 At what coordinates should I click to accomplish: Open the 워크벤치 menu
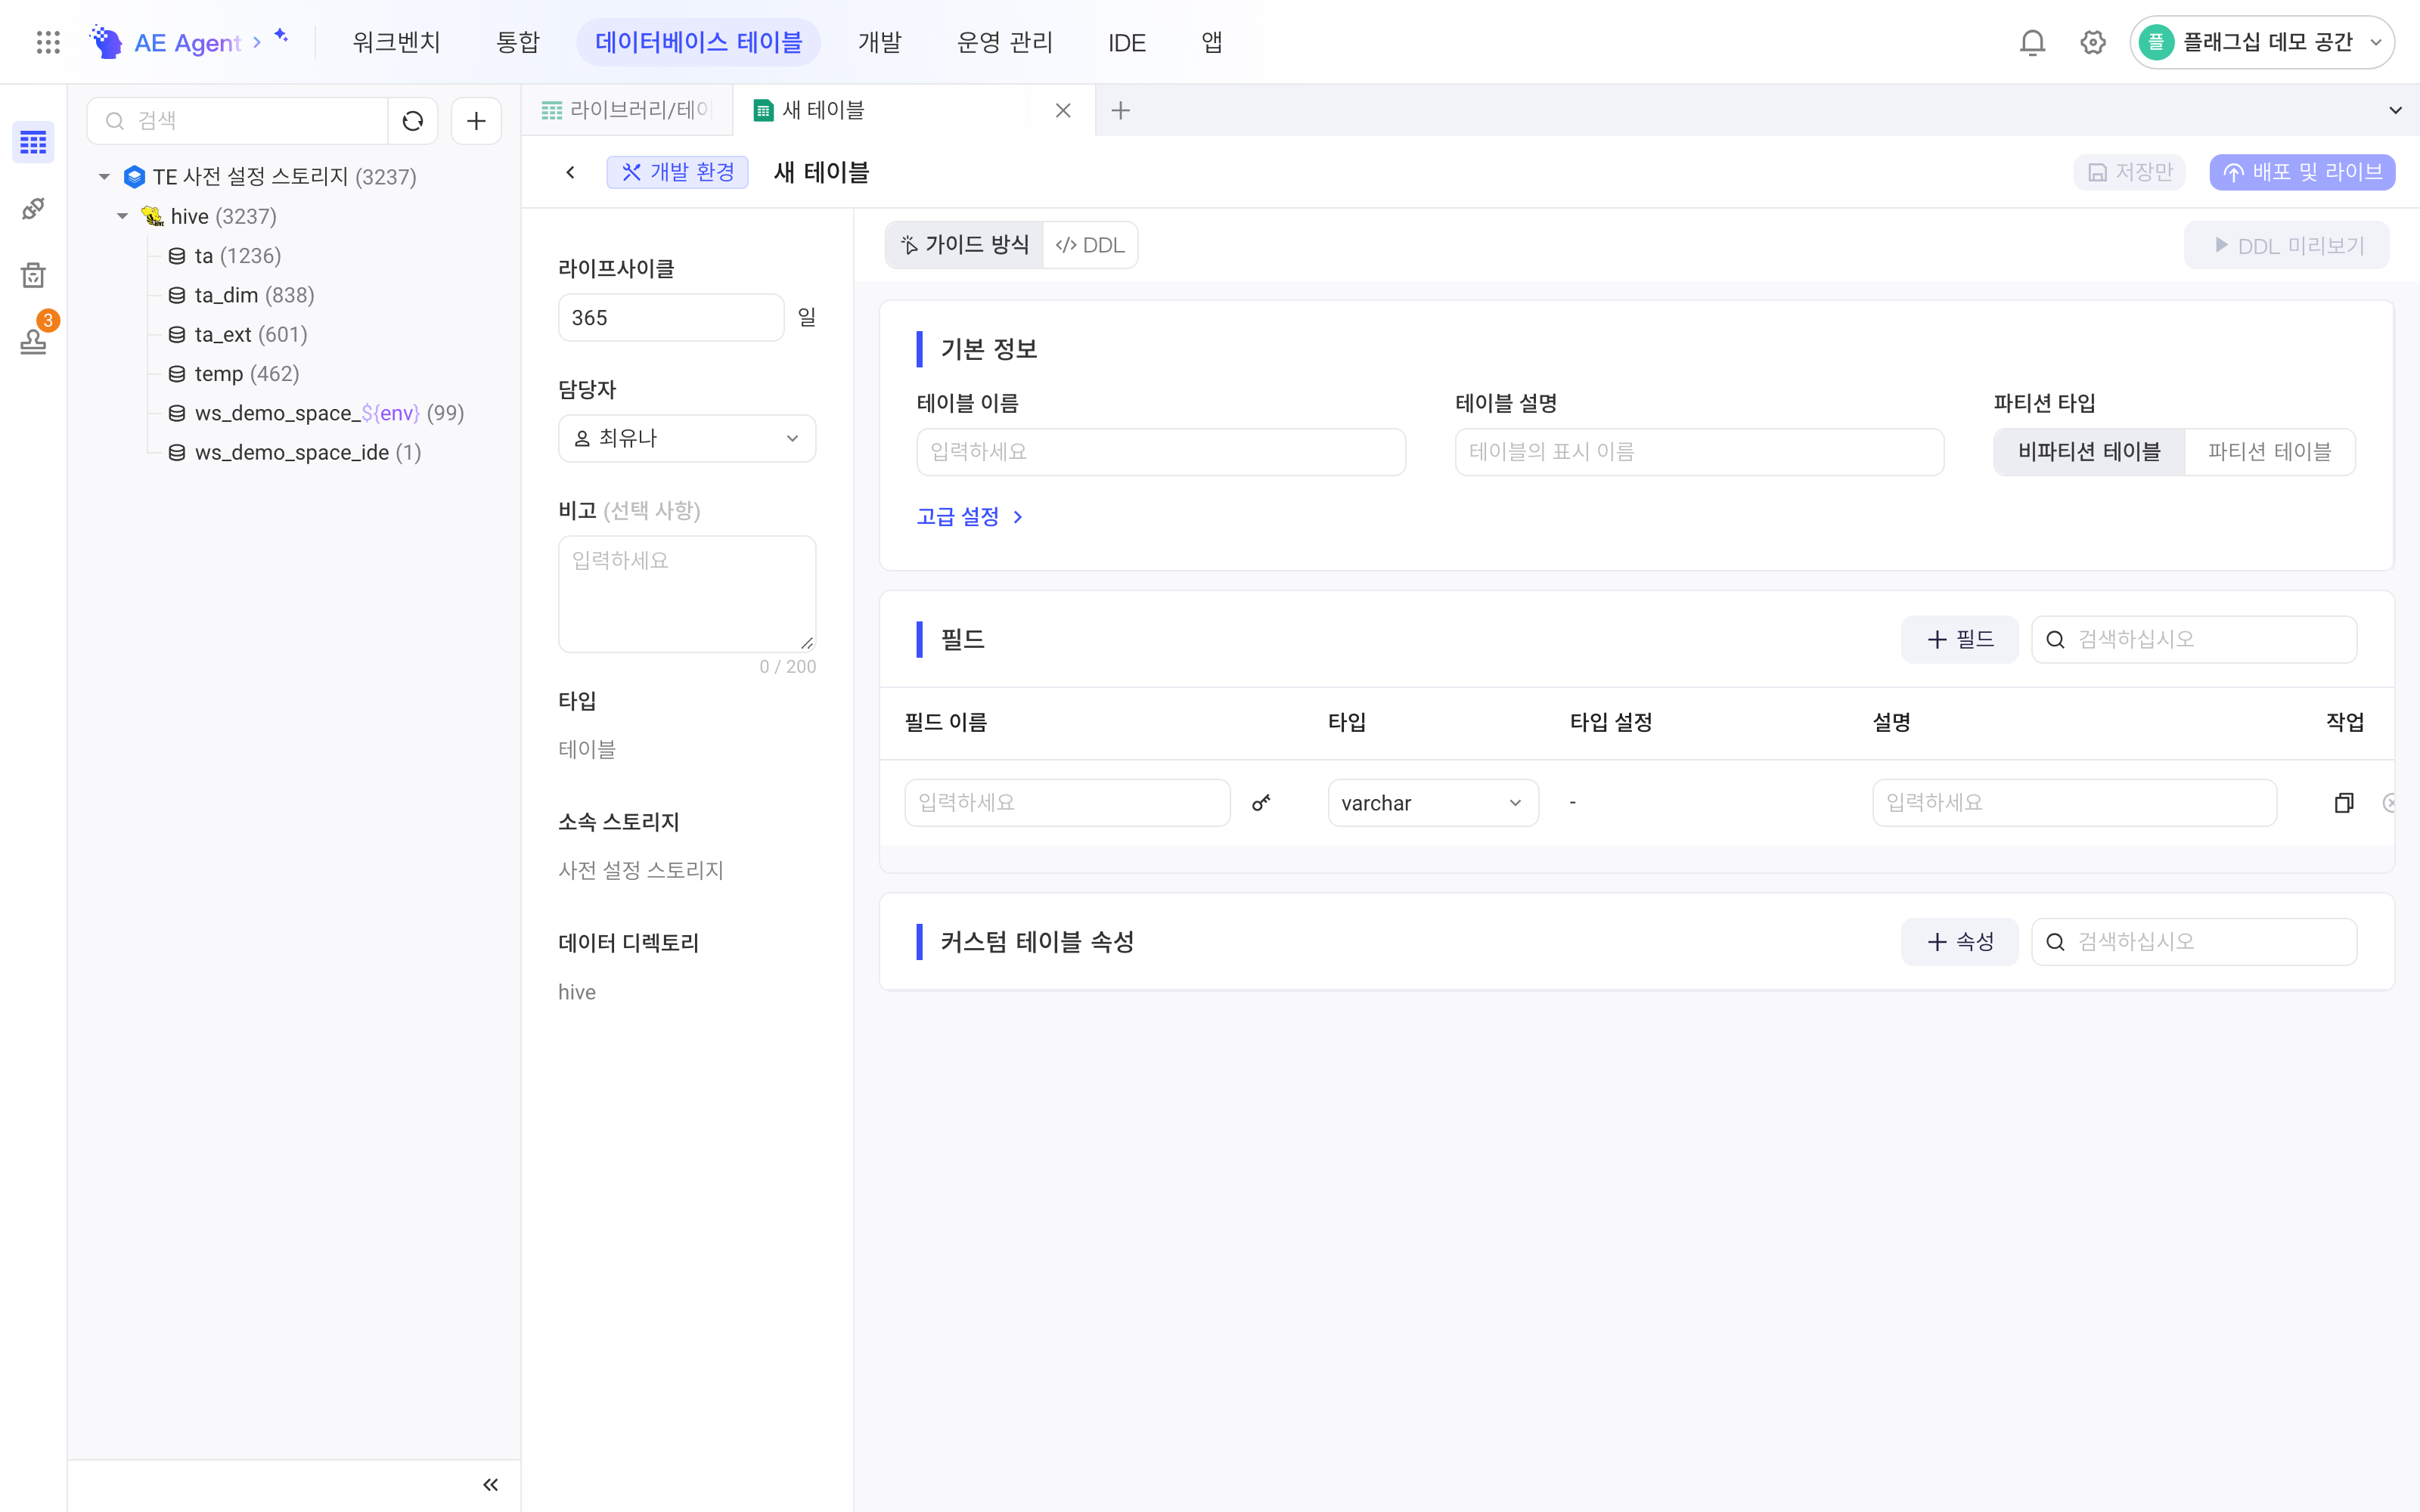(396, 42)
